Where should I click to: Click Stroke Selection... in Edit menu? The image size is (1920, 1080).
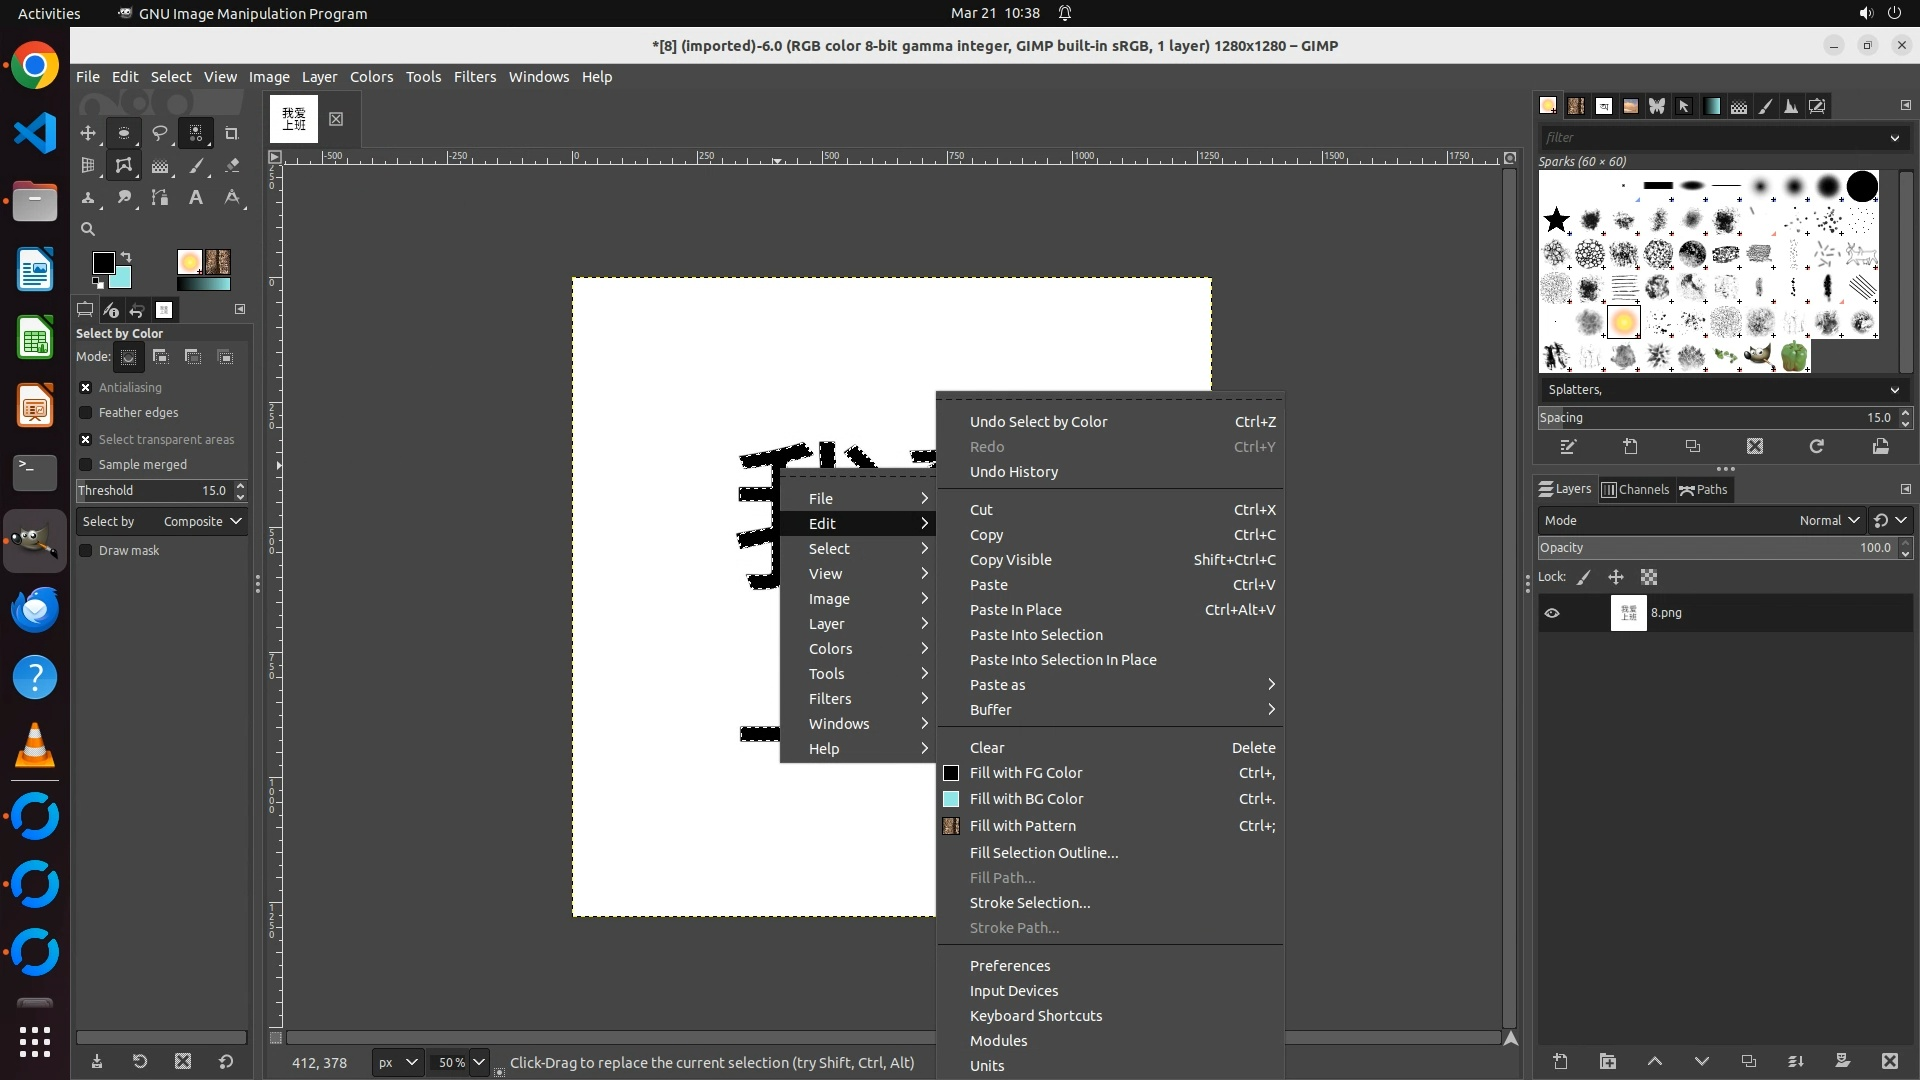1029,903
